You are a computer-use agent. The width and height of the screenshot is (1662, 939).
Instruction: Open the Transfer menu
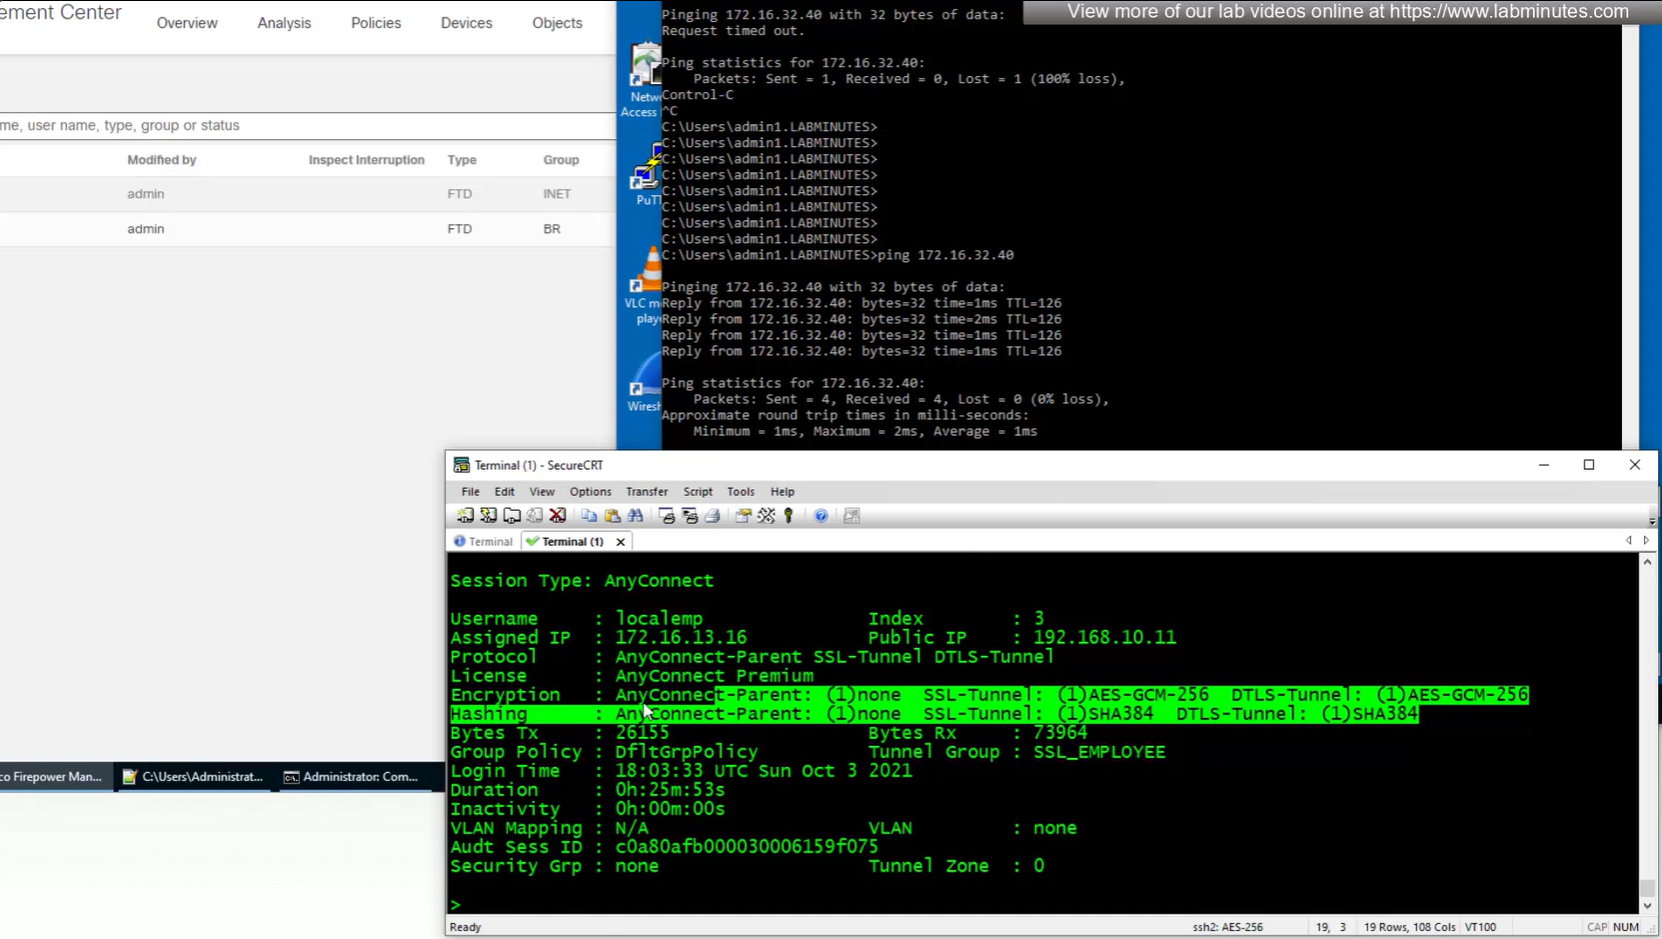tap(646, 492)
